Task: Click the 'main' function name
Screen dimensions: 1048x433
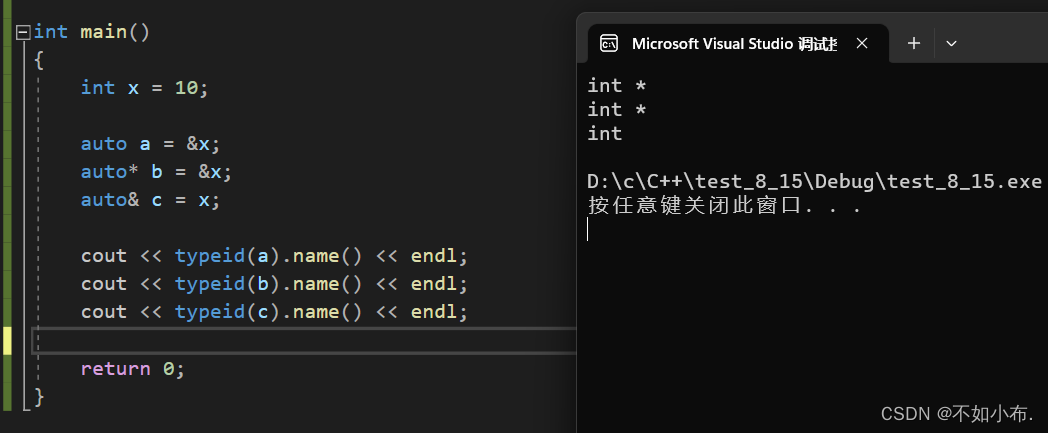Action: [x=103, y=31]
